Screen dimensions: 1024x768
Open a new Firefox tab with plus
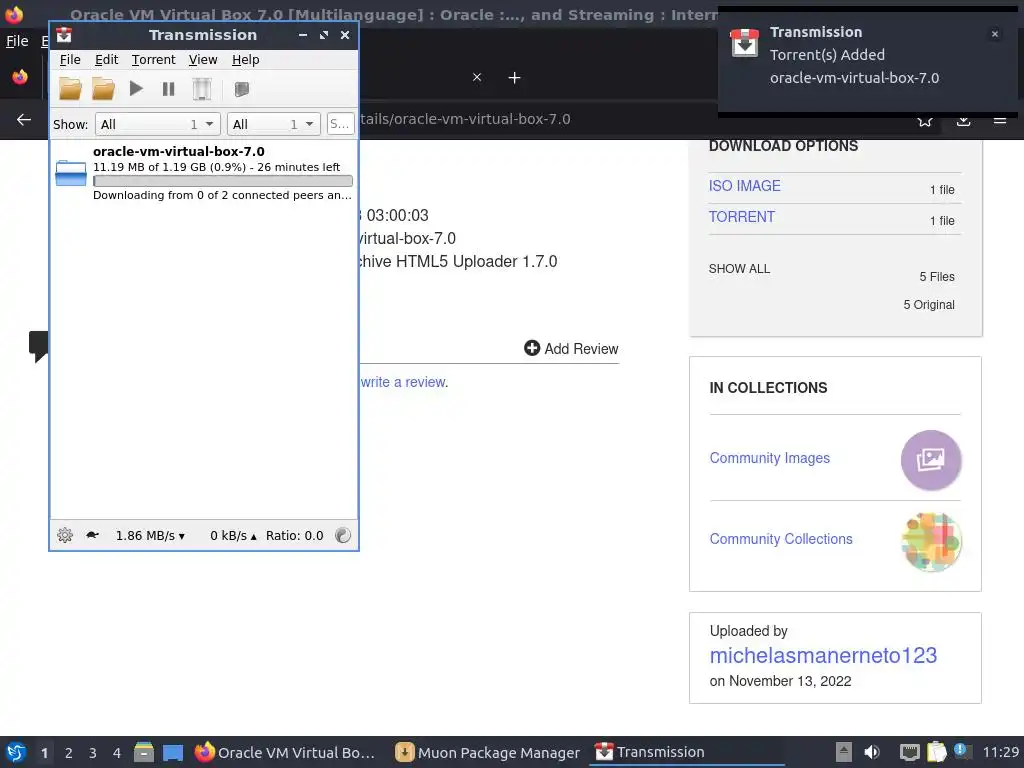(515, 78)
